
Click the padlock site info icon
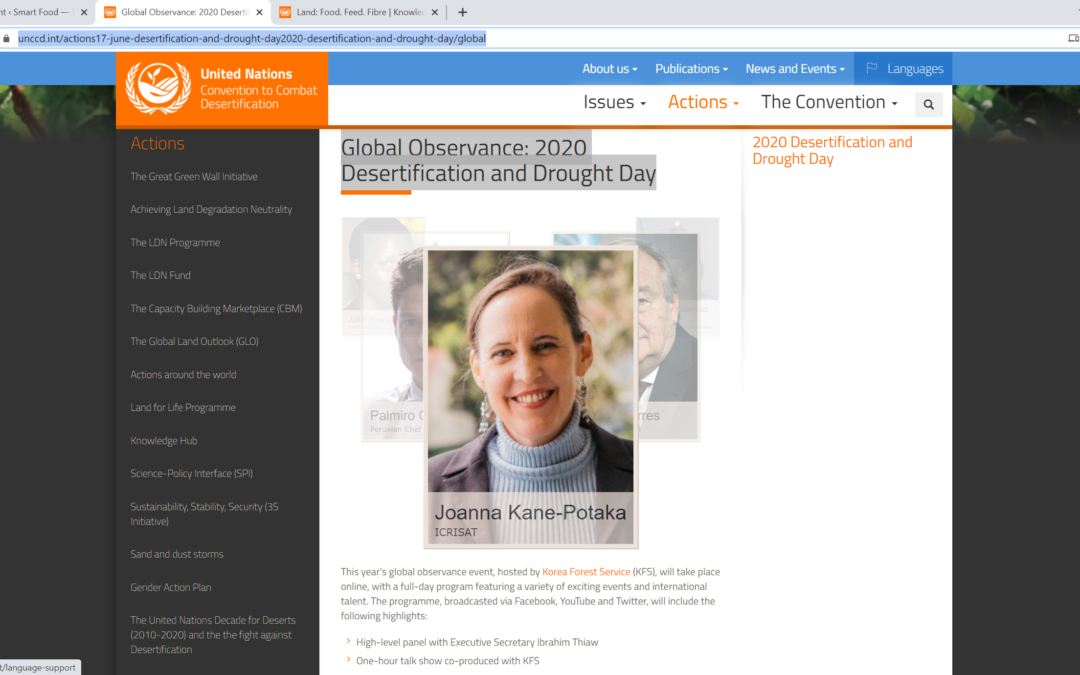click(7, 38)
